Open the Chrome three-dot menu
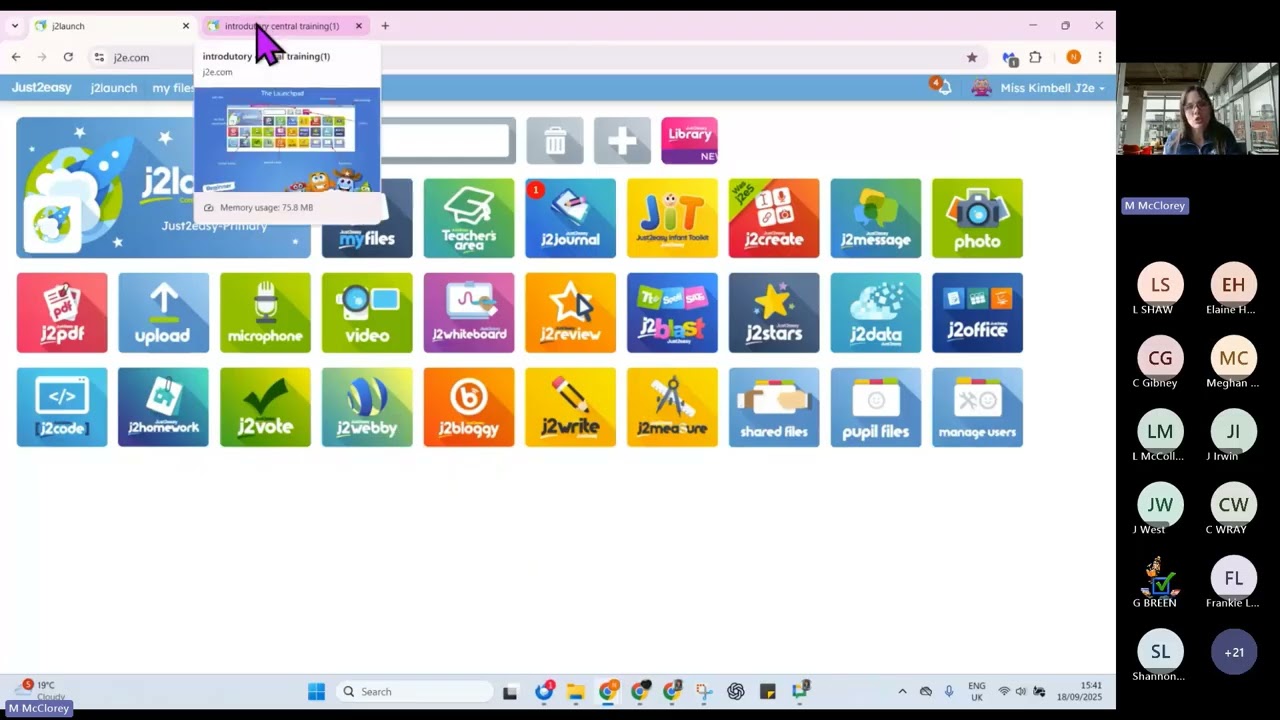This screenshot has width=1280, height=720. coord(1099,57)
